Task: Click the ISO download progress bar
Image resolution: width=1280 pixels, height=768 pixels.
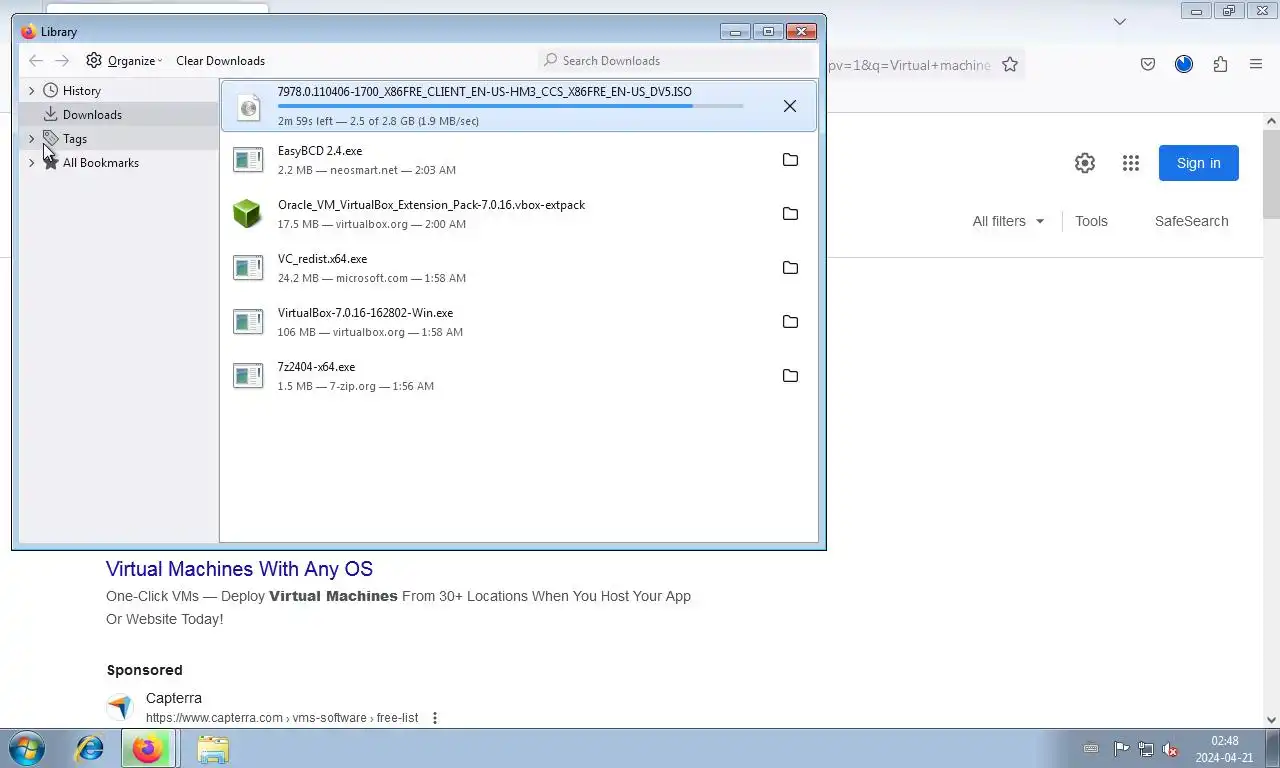Action: [510, 106]
